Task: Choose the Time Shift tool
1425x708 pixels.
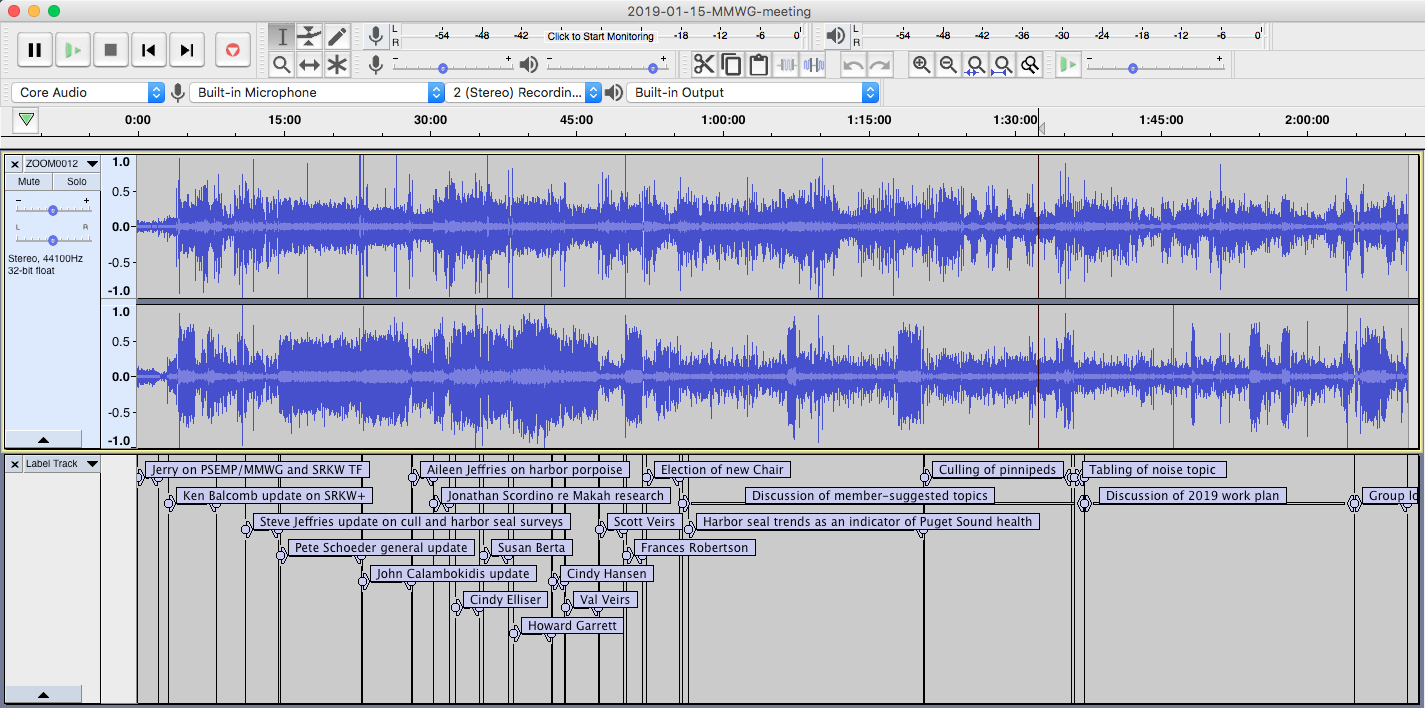Action: coord(310,65)
